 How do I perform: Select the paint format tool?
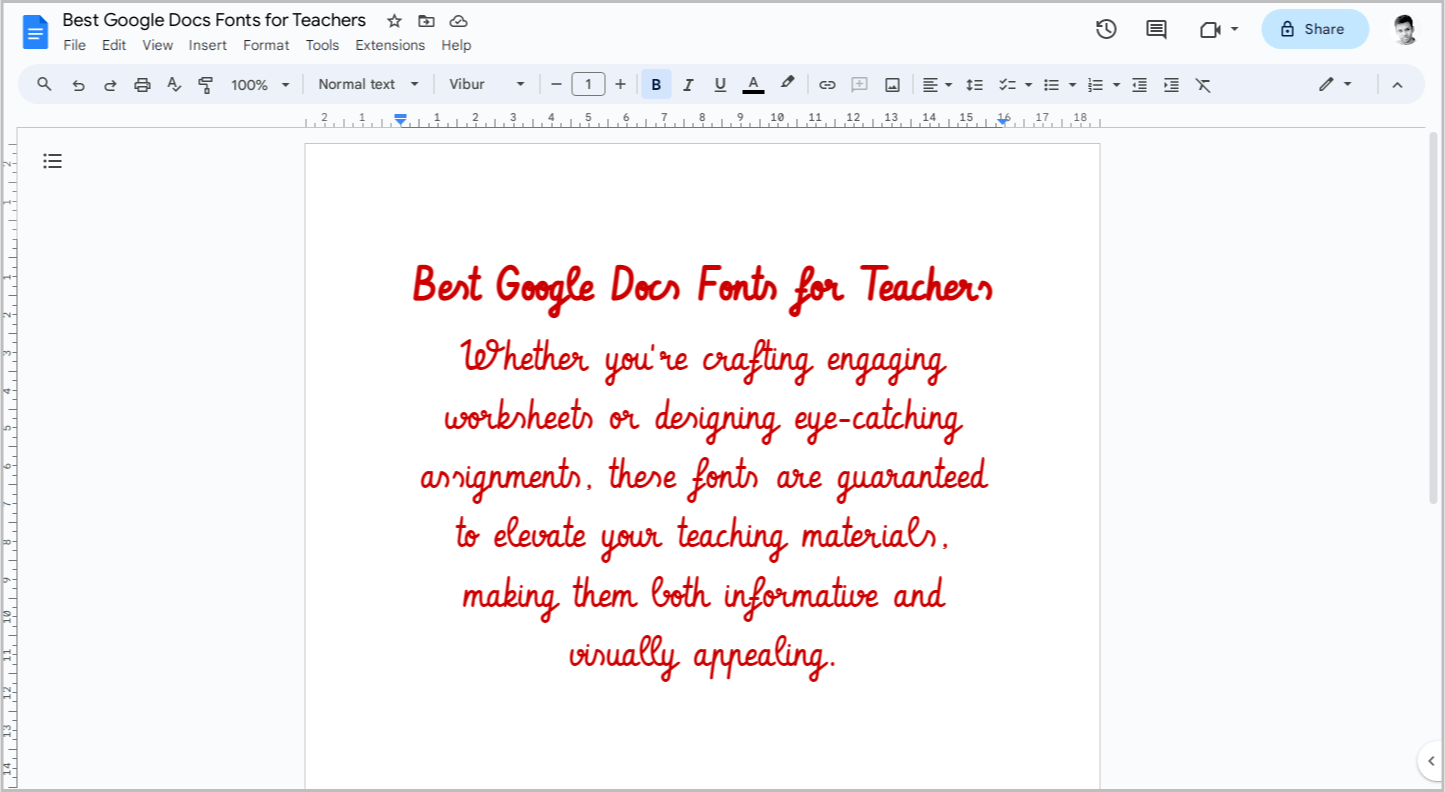205,84
